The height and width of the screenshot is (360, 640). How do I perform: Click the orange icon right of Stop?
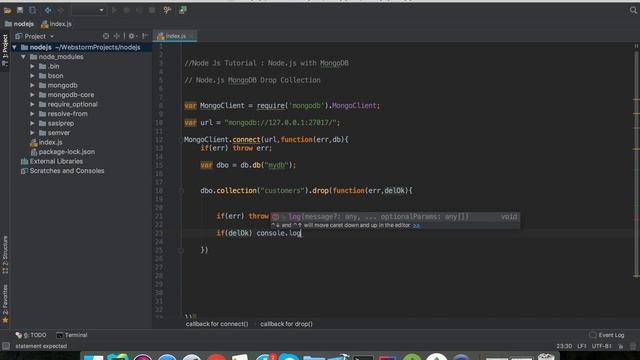click(x=167, y=10)
